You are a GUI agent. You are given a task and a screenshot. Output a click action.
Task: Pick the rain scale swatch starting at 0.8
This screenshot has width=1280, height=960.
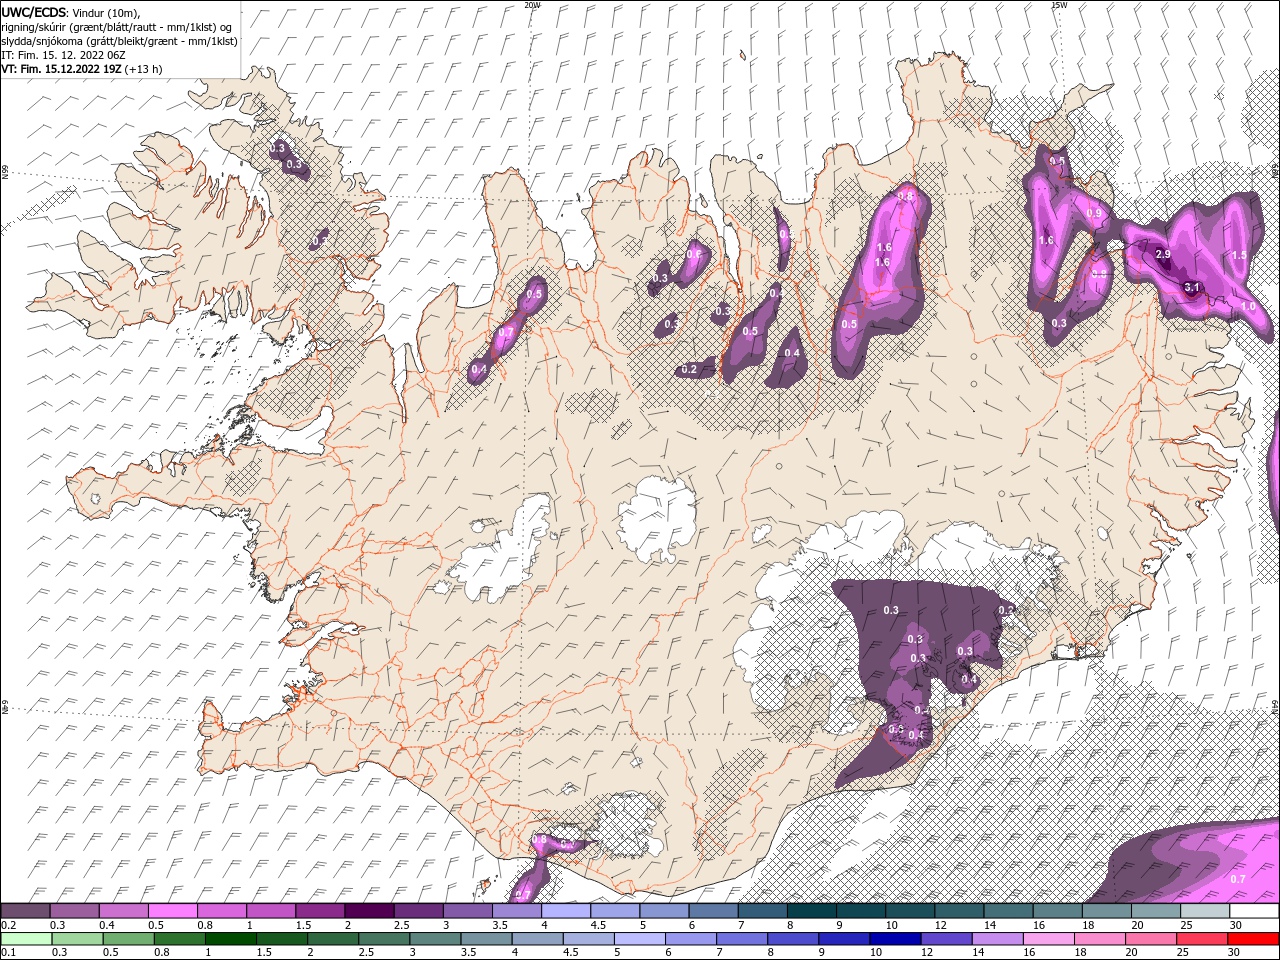(179, 939)
